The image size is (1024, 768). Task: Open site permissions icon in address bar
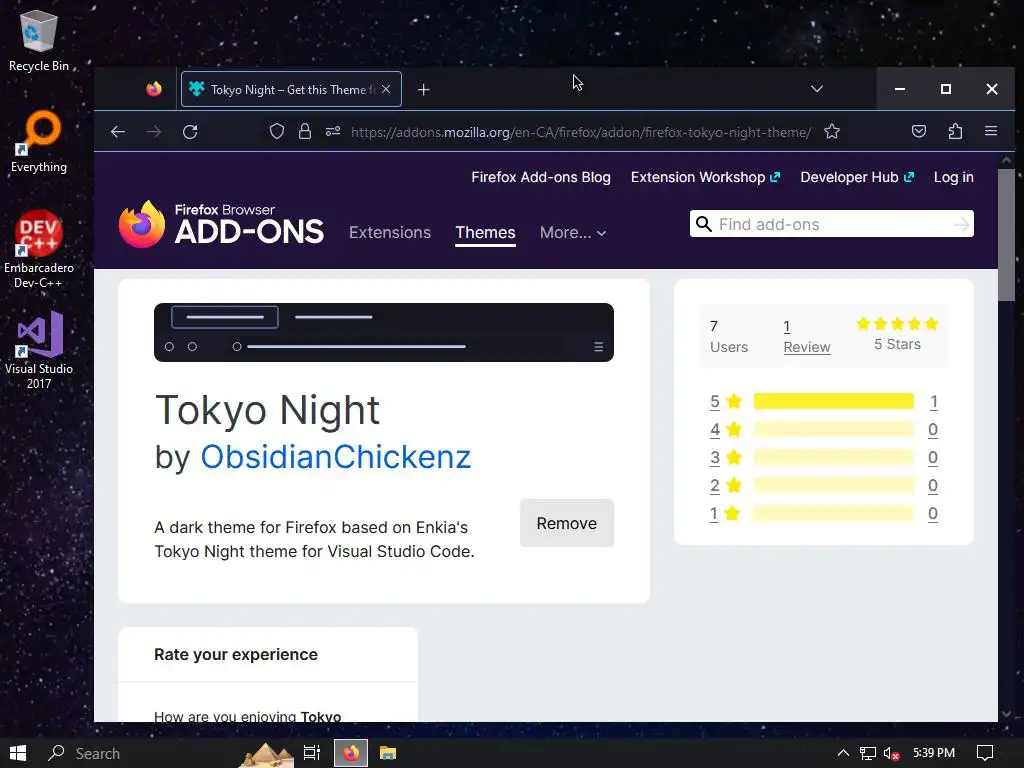[333, 132]
